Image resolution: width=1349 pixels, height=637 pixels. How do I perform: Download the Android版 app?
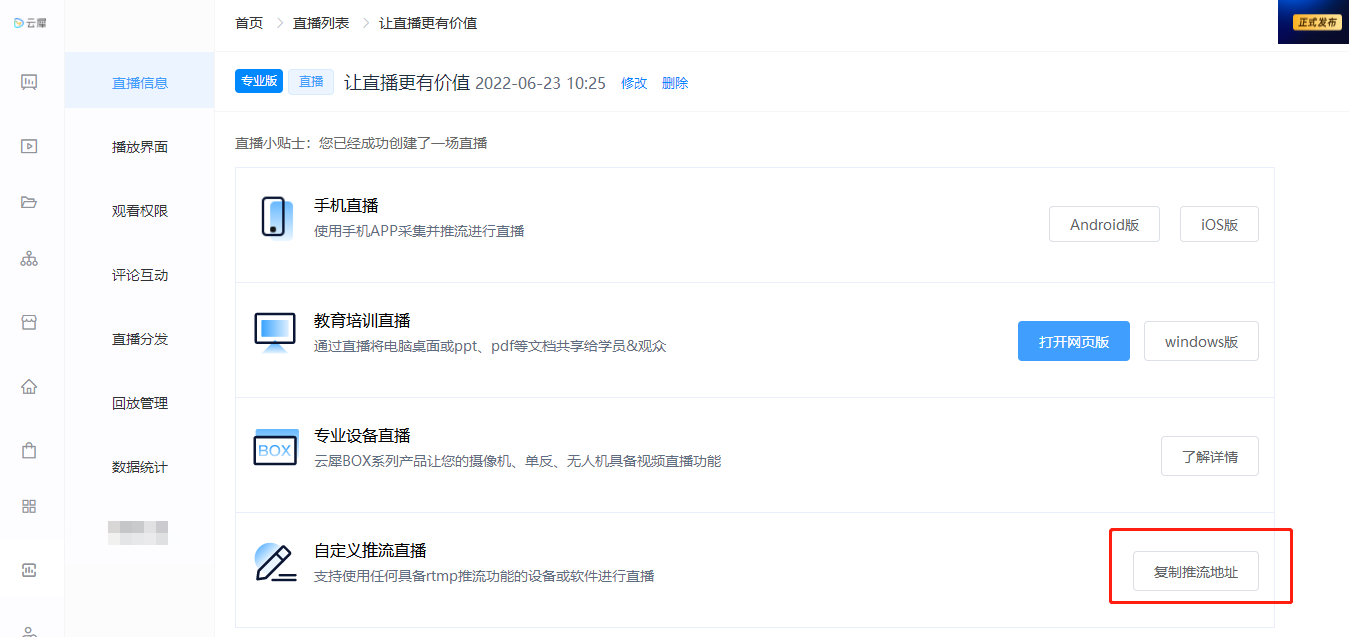click(1104, 224)
